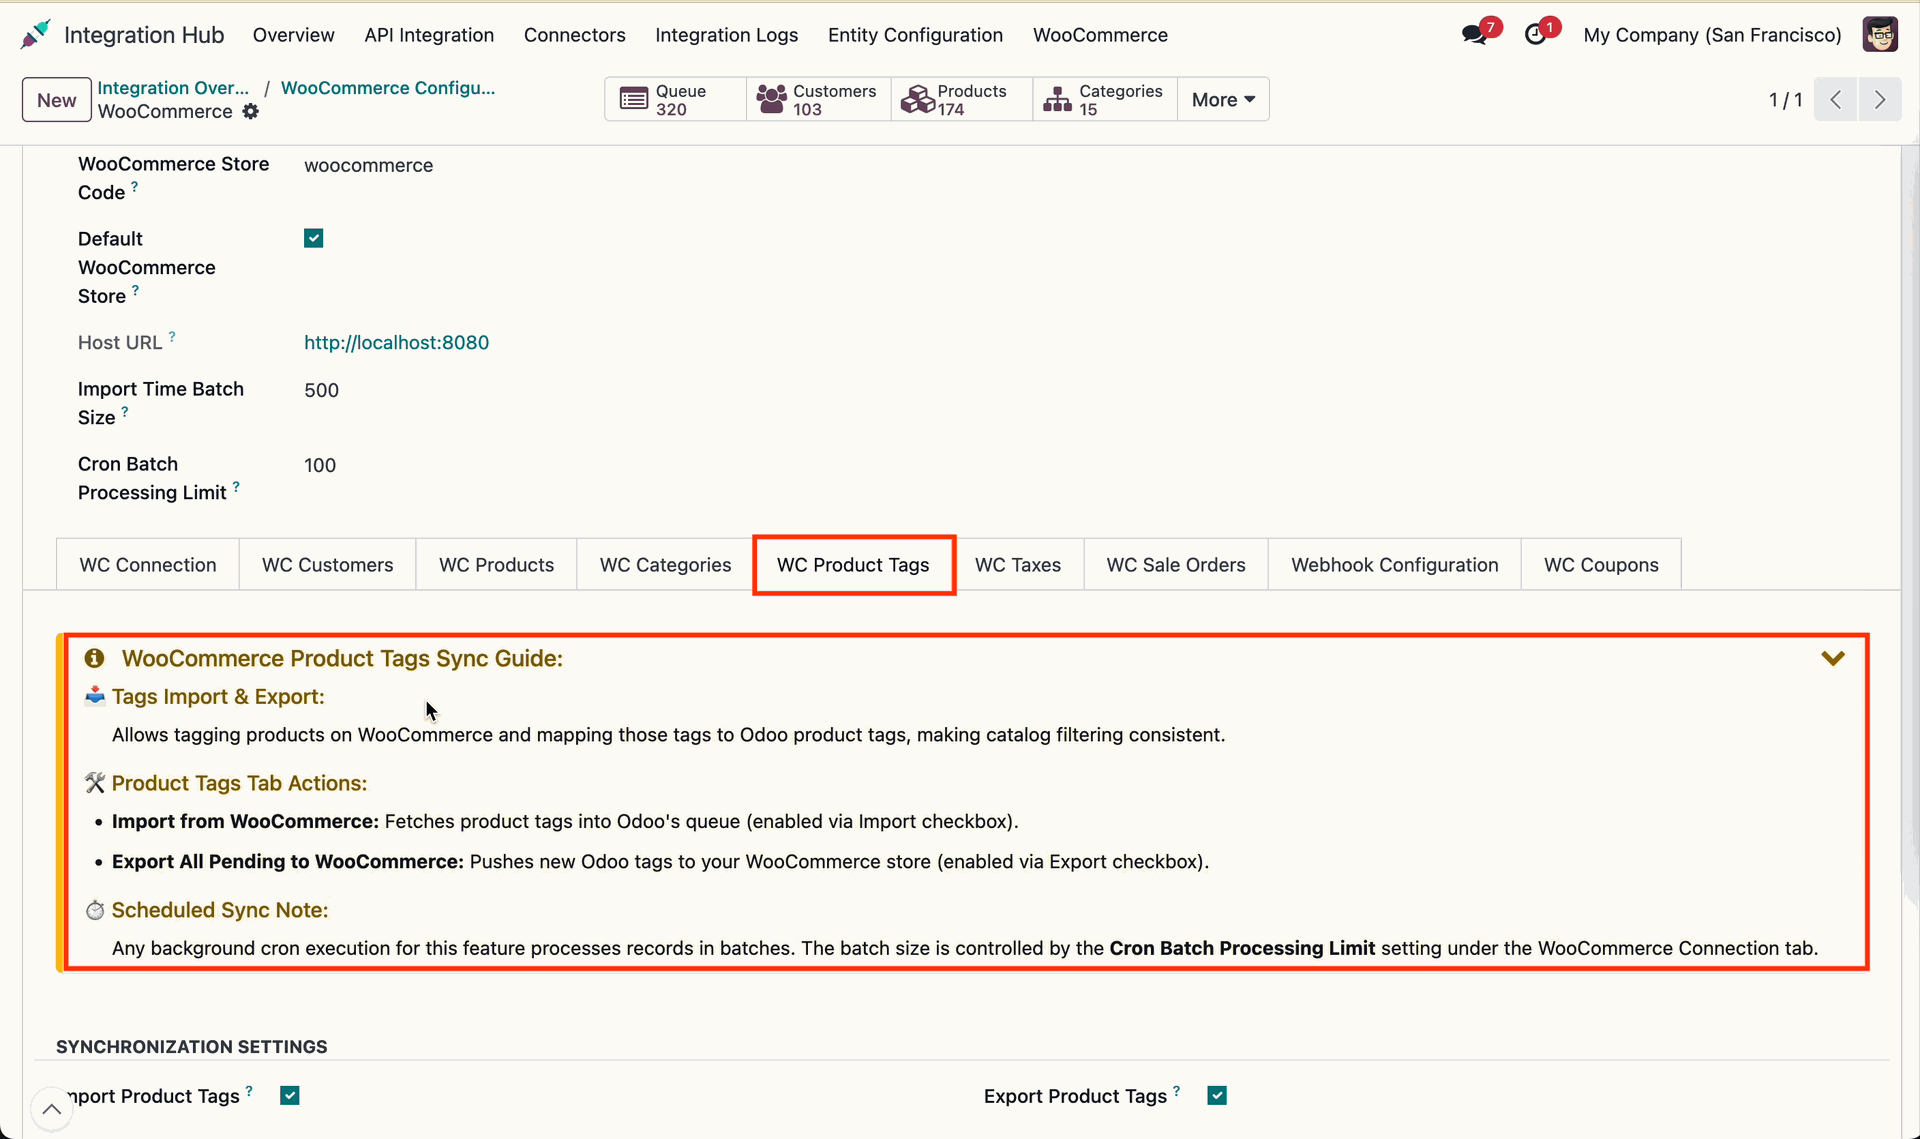Switch to the WC Categories tab
The width and height of the screenshot is (1920, 1139).
coord(666,565)
